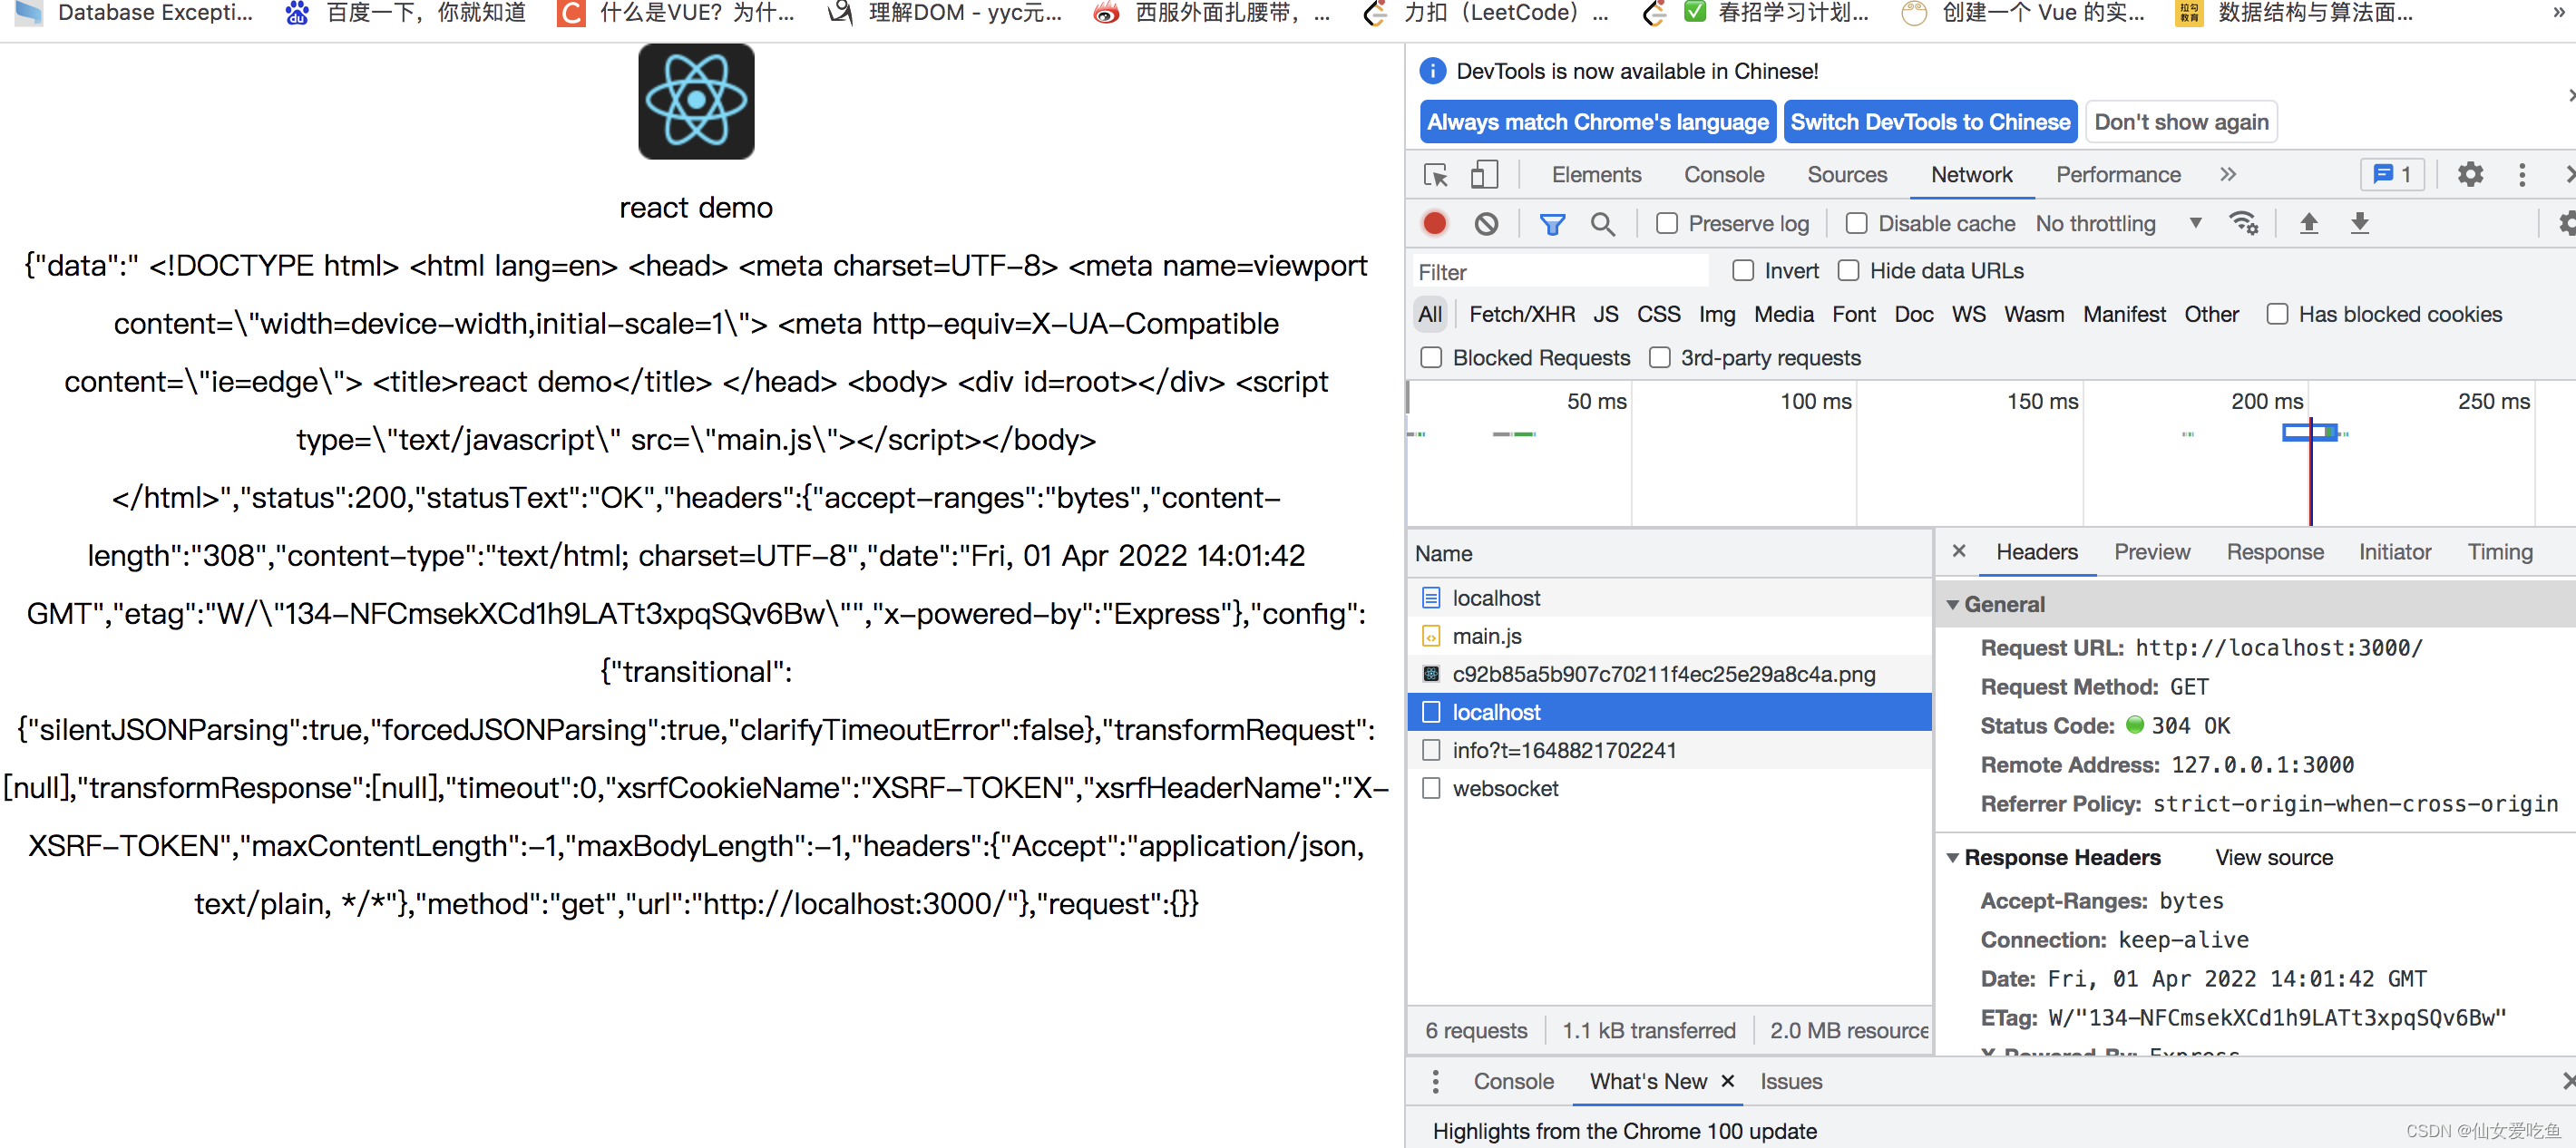
Task: Click Switch DevTools to Chinese
Action: click(1930, 122)
